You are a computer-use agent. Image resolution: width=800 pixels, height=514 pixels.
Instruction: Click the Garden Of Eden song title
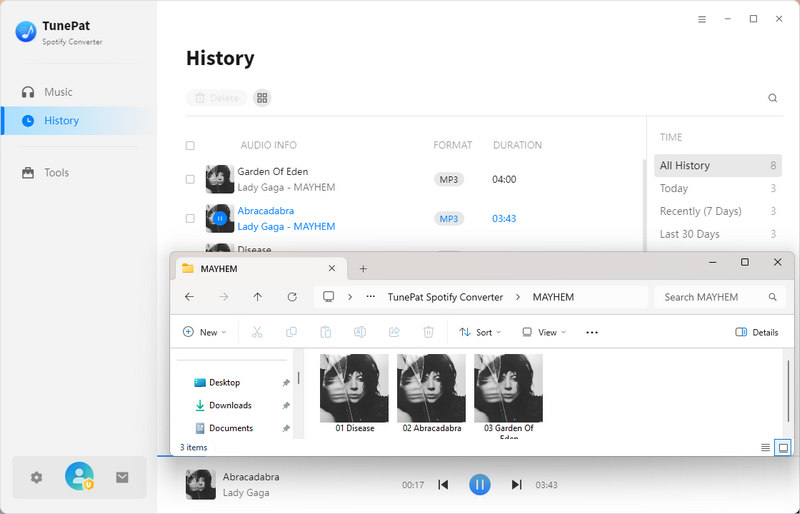point(272,172)
